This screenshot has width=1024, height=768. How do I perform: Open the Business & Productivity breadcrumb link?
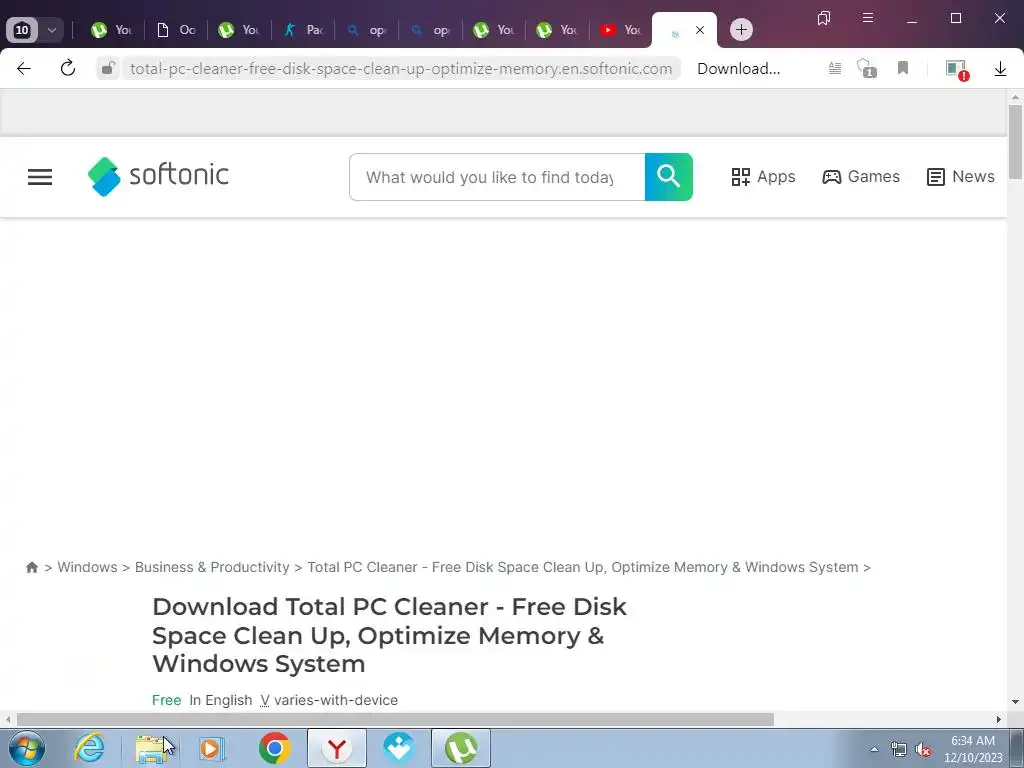pyautogui.click(x=212, y=567)
